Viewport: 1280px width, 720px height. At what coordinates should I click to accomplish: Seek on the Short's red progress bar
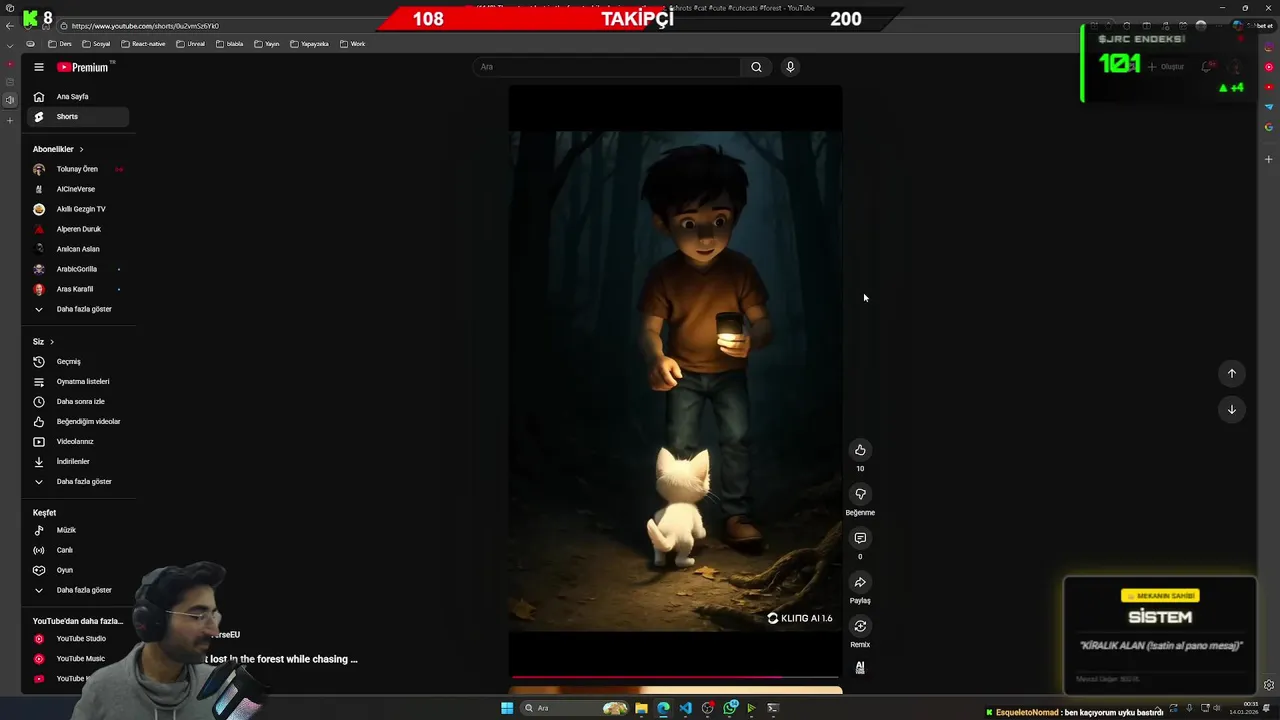coord(675,677)
